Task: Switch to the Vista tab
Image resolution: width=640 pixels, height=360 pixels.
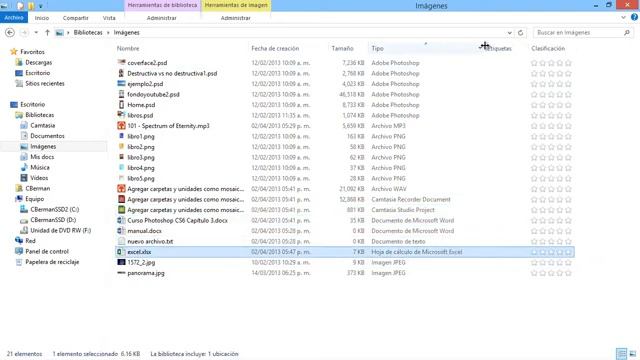Action: point(109,18)
